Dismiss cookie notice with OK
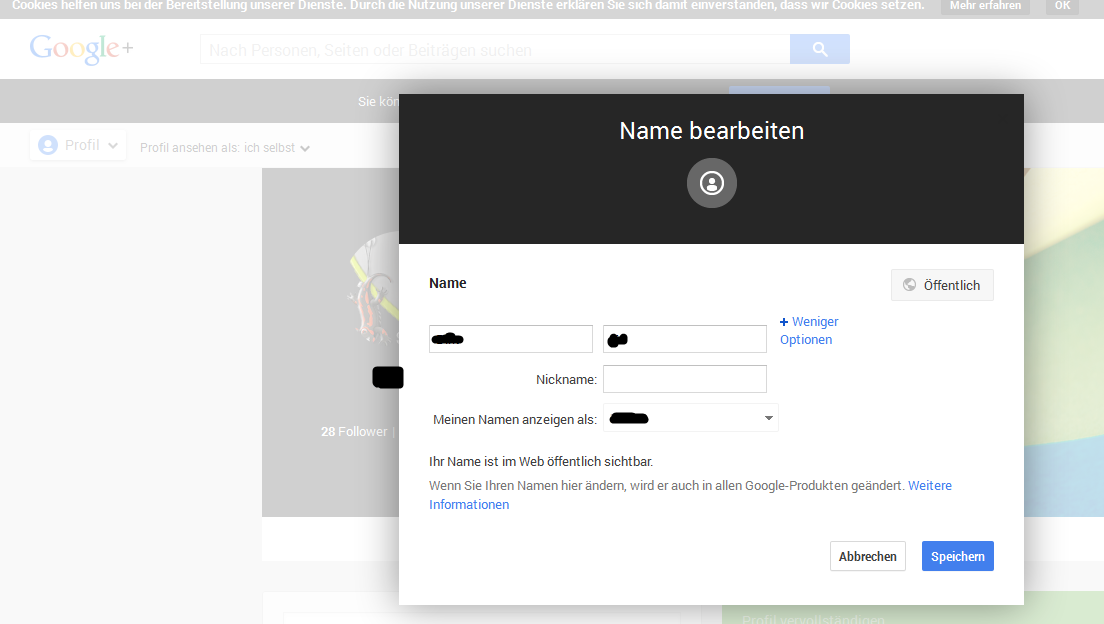This screenshot has width=1104, height=624. pos(1061,6)
